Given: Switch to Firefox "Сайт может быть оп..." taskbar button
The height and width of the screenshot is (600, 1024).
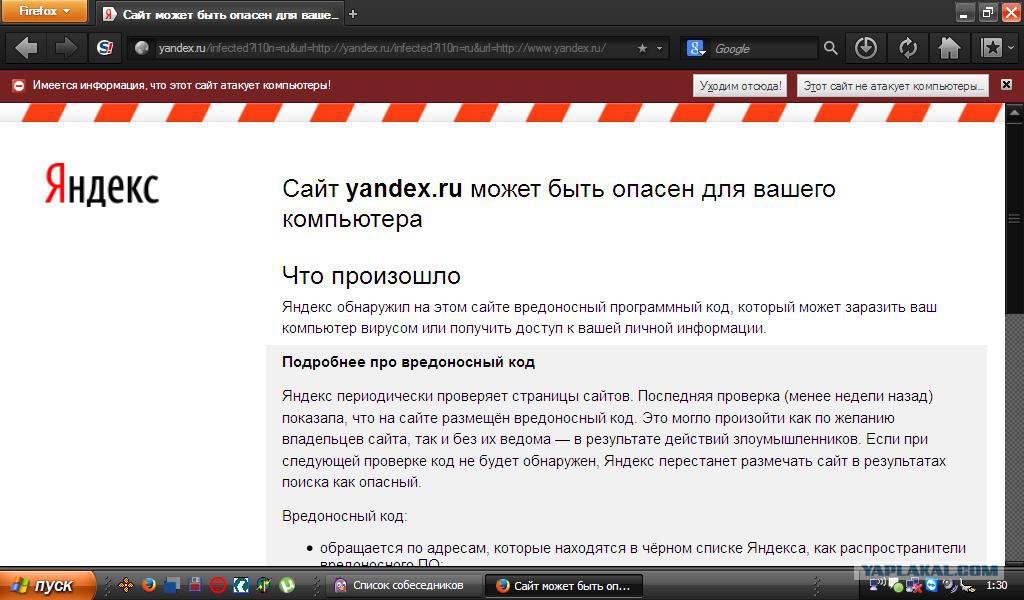Looking at the screenshot, I should pyautogui.click(x=564, y=586).
